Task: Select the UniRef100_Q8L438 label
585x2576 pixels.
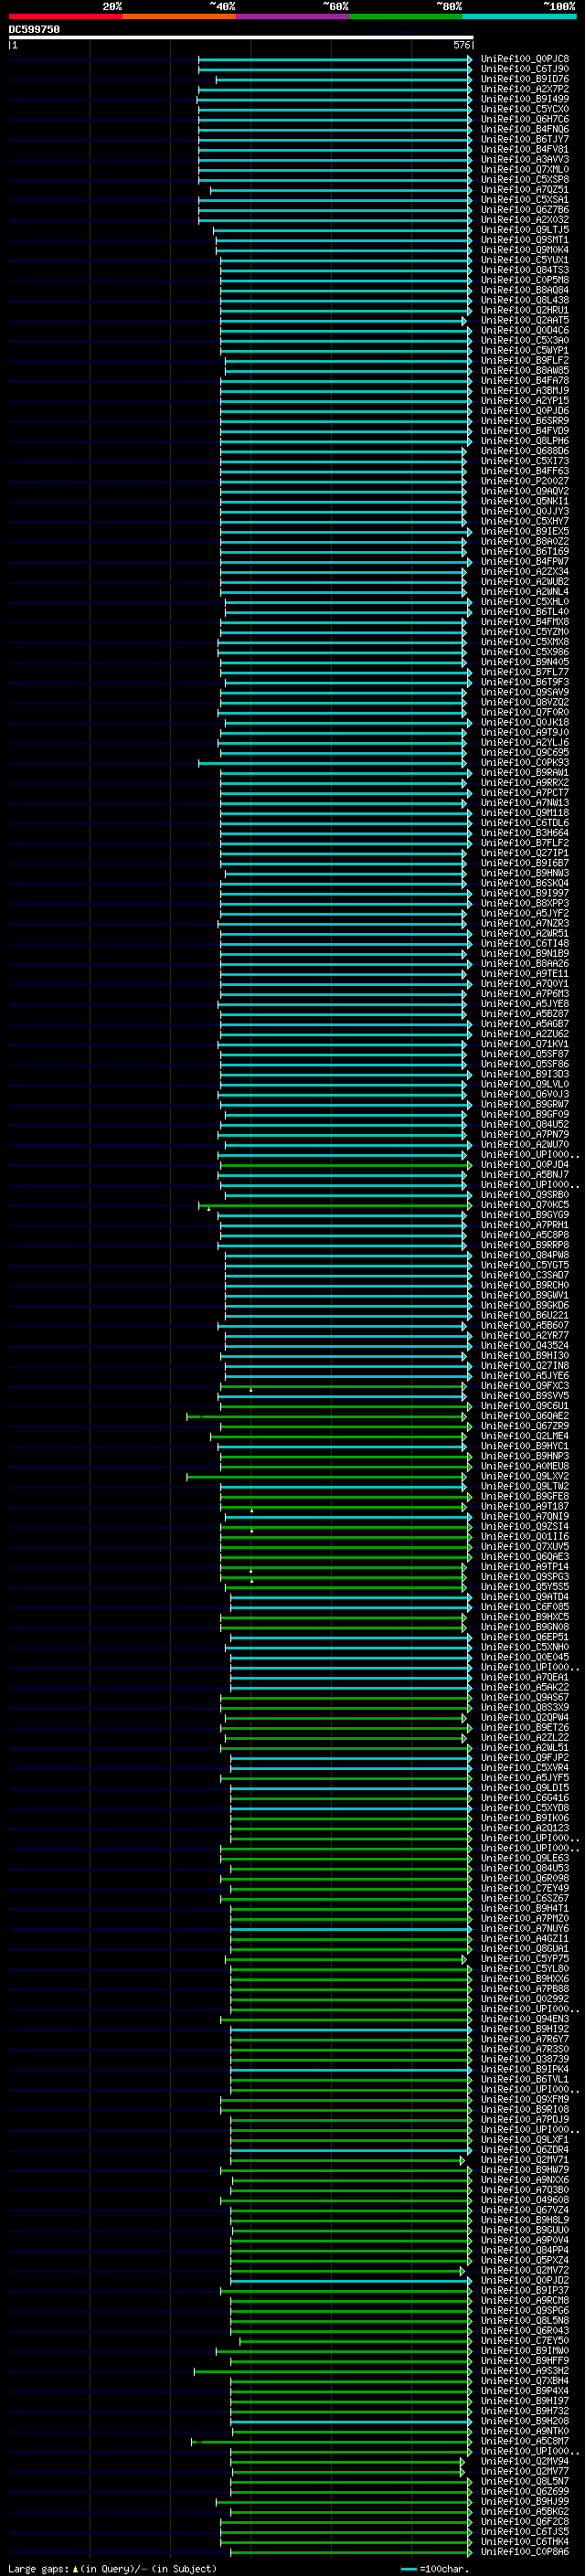Action: (x=525, y=300)
